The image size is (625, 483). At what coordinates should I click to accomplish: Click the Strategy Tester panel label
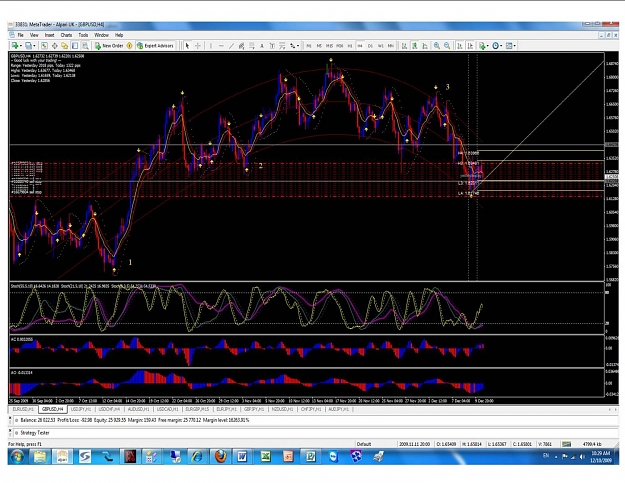tap(35, 433)
